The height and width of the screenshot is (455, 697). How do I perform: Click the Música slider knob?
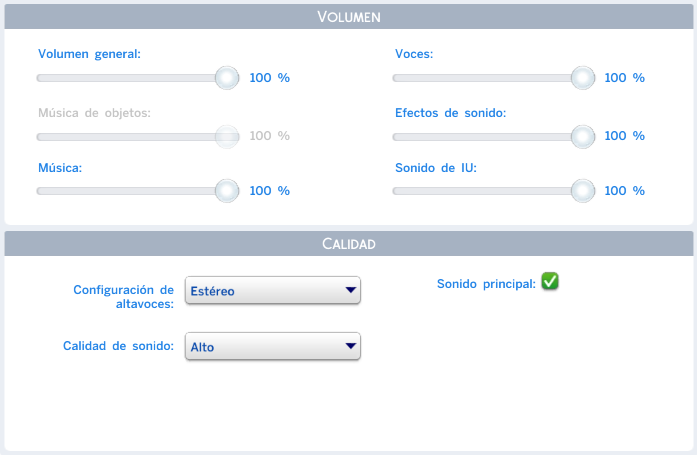pyautogui.click(x=227, y=191)
